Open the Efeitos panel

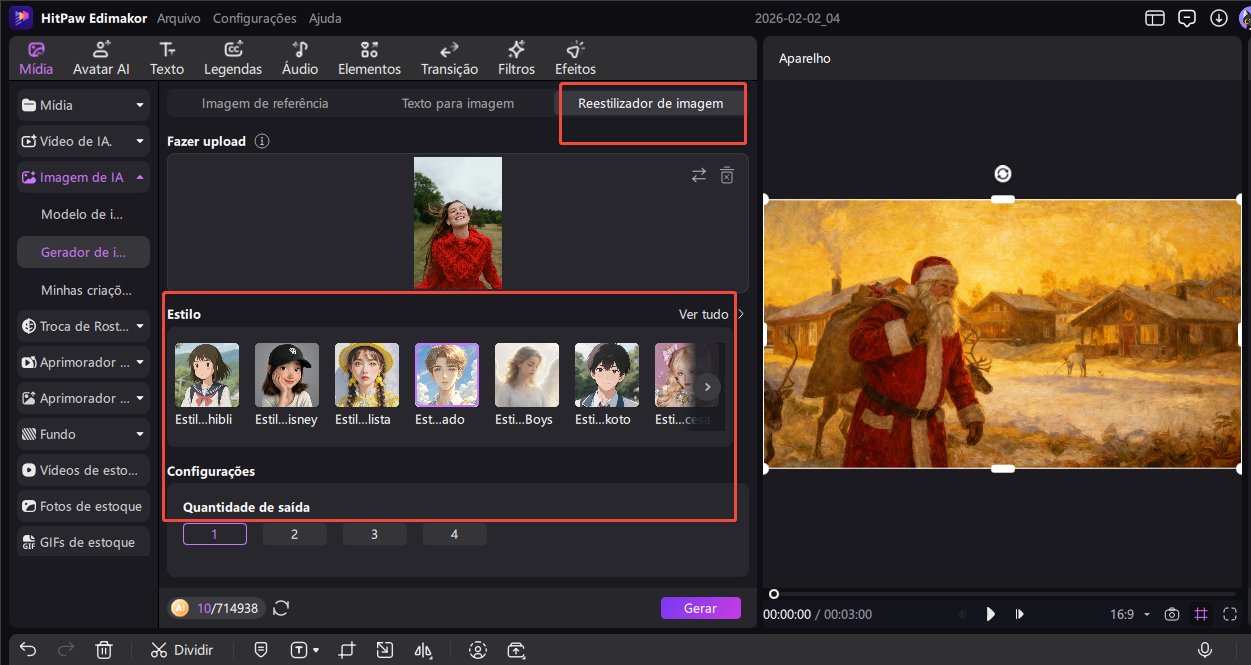click(574, 57)
